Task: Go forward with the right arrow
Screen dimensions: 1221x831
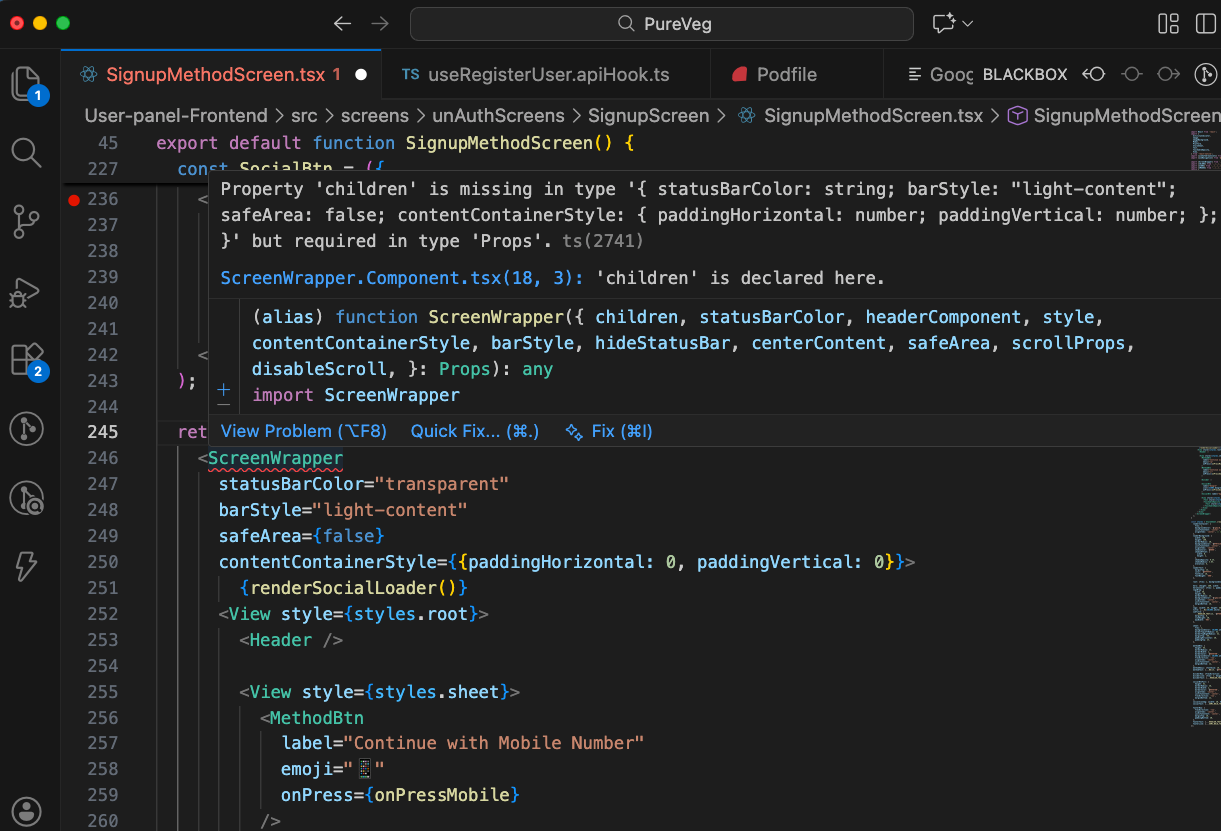Action: pos(380,23)
